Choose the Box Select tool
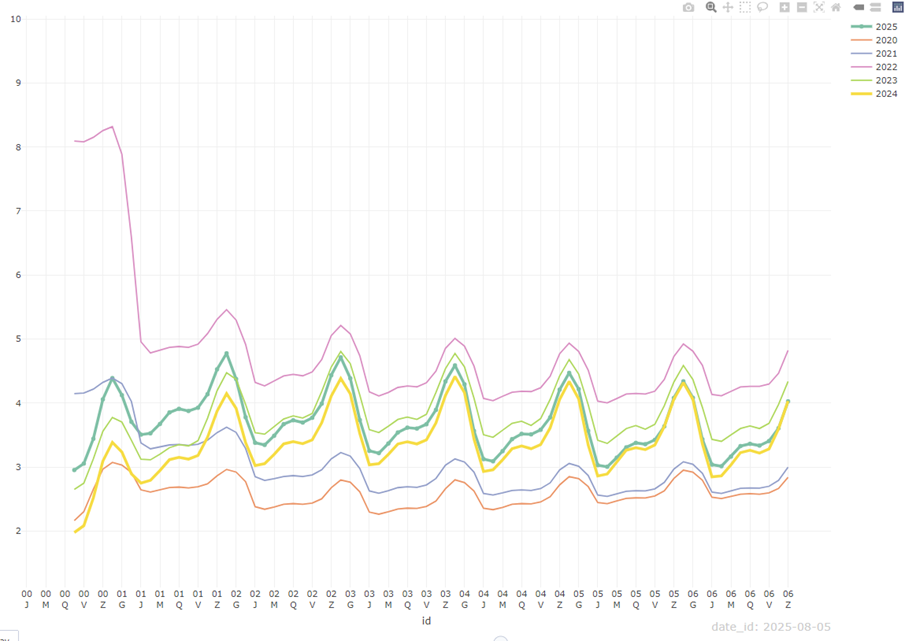The image size is (905, 641). pos(745,7)
